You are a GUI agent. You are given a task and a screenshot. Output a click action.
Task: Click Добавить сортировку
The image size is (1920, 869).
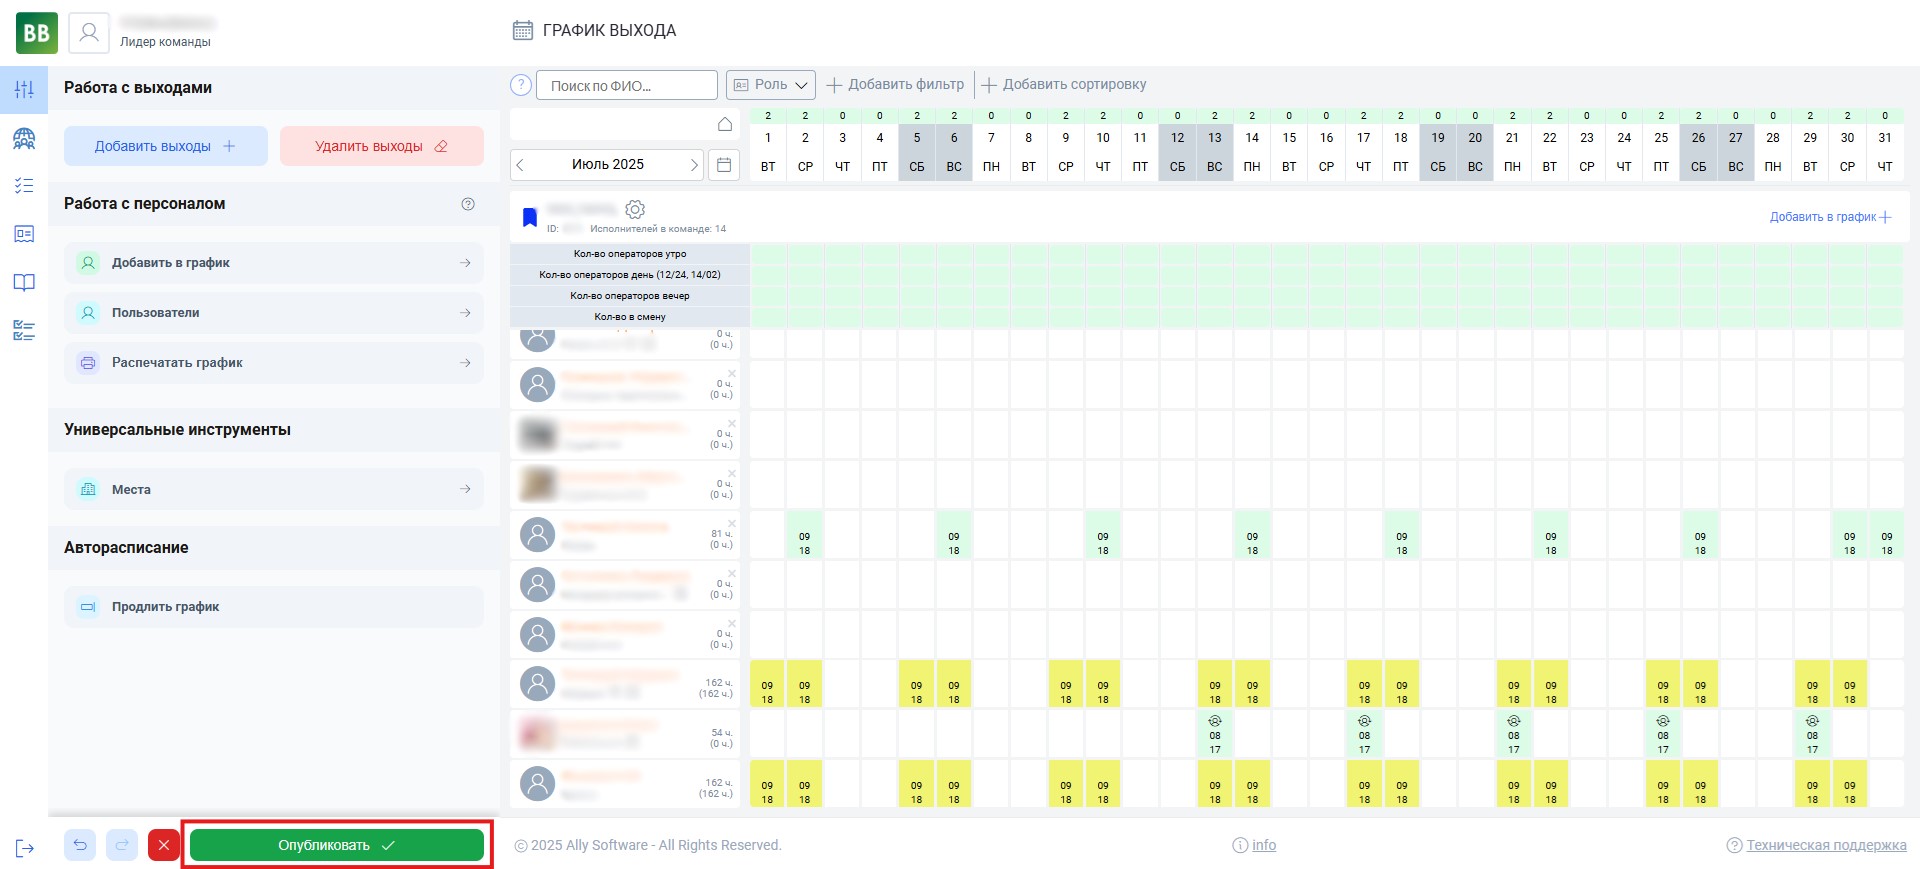coord(1063,85)
